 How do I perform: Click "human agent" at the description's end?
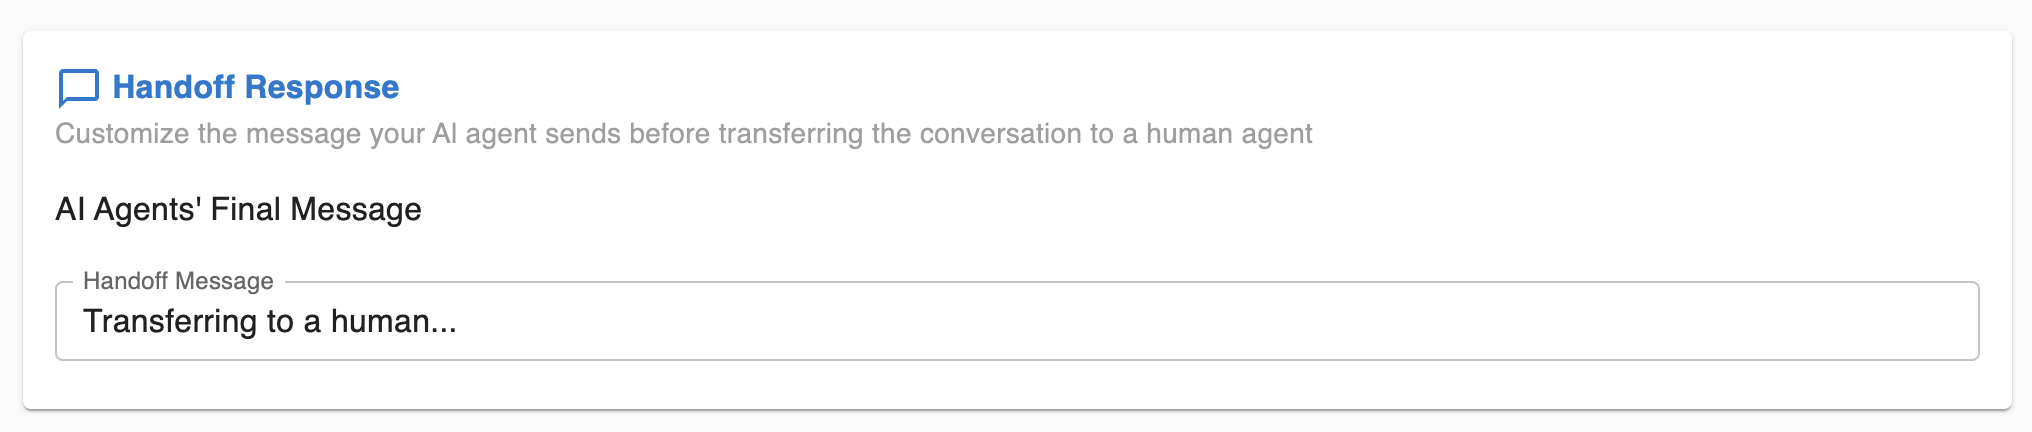[1229, 134]
